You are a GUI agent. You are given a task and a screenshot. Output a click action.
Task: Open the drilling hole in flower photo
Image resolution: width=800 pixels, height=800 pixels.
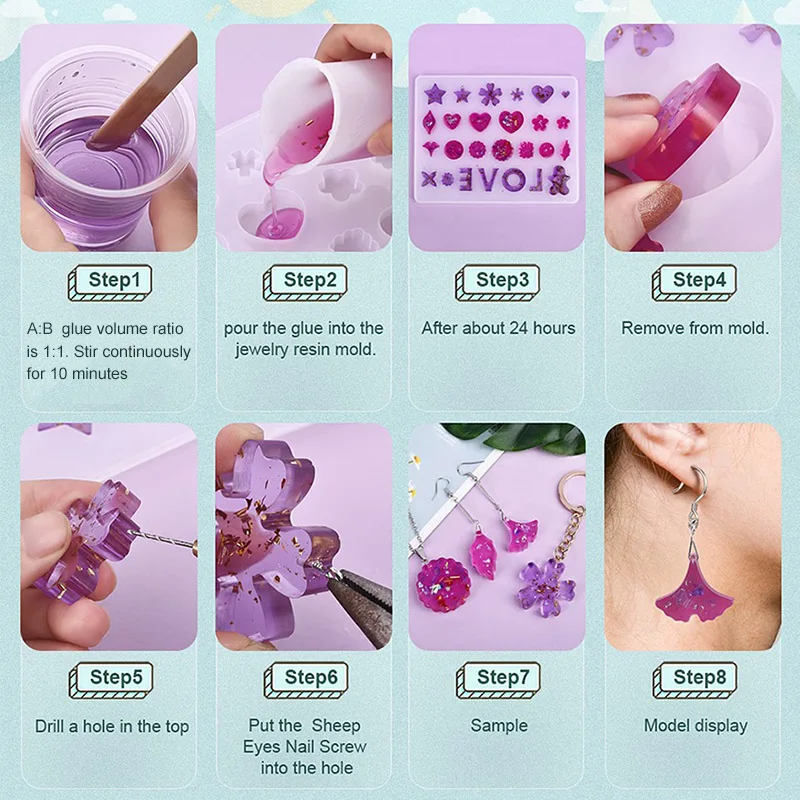(x=109, y=537)
